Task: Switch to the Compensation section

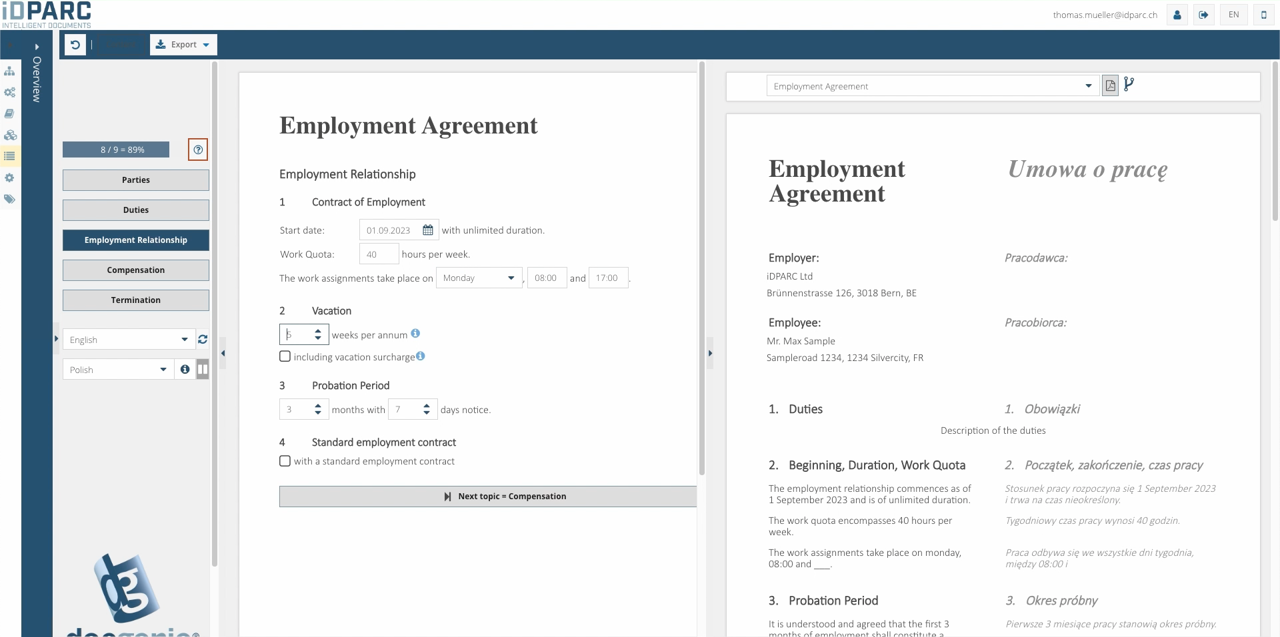Action: [136, 270]
